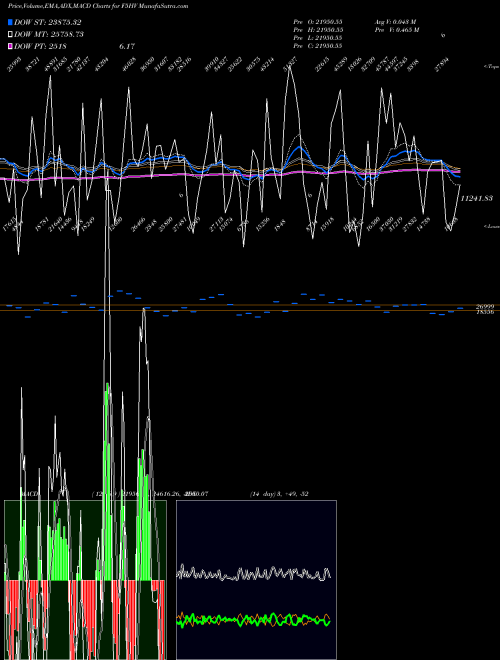Click the 11241.83 last price label
Image resolution: width=500 pixels, height=660 pixels.
[477, 198]
